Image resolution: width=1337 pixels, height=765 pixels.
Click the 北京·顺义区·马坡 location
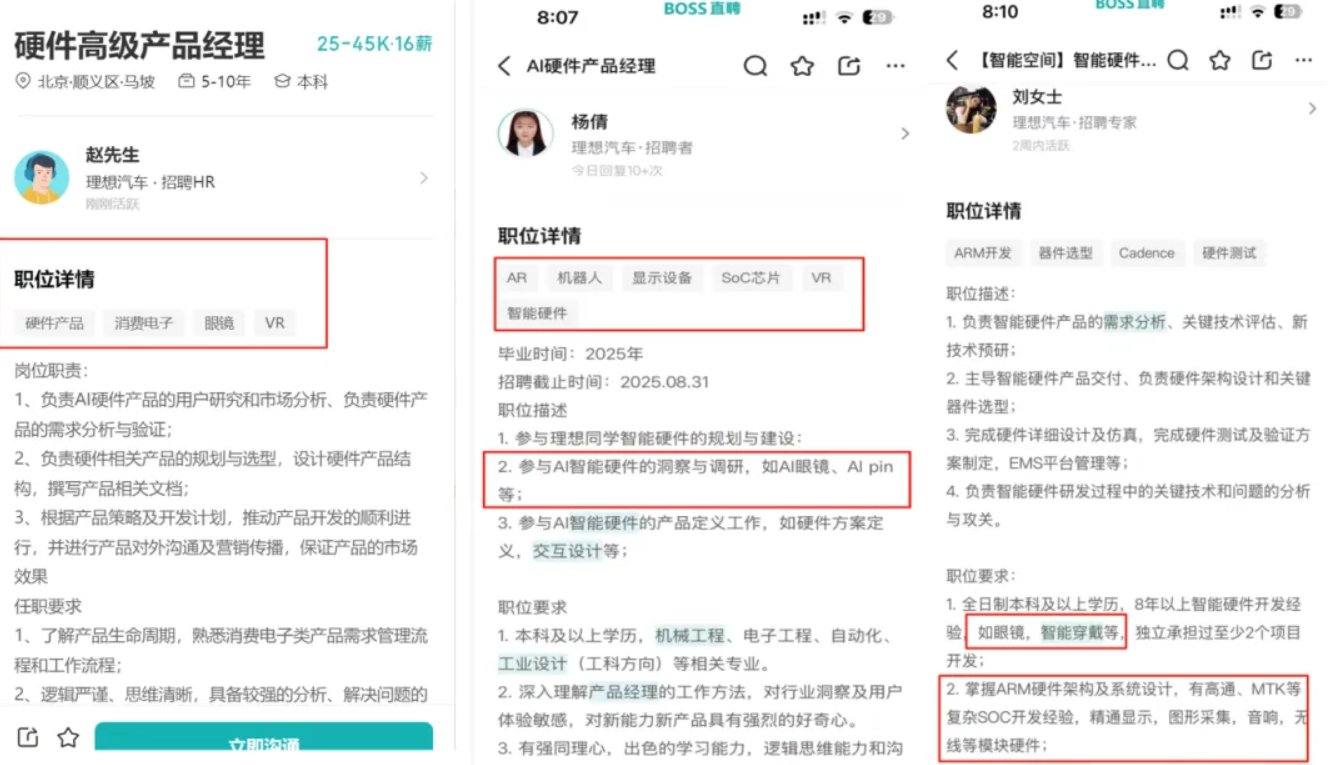pyautogui.click(x=86, y=82)
